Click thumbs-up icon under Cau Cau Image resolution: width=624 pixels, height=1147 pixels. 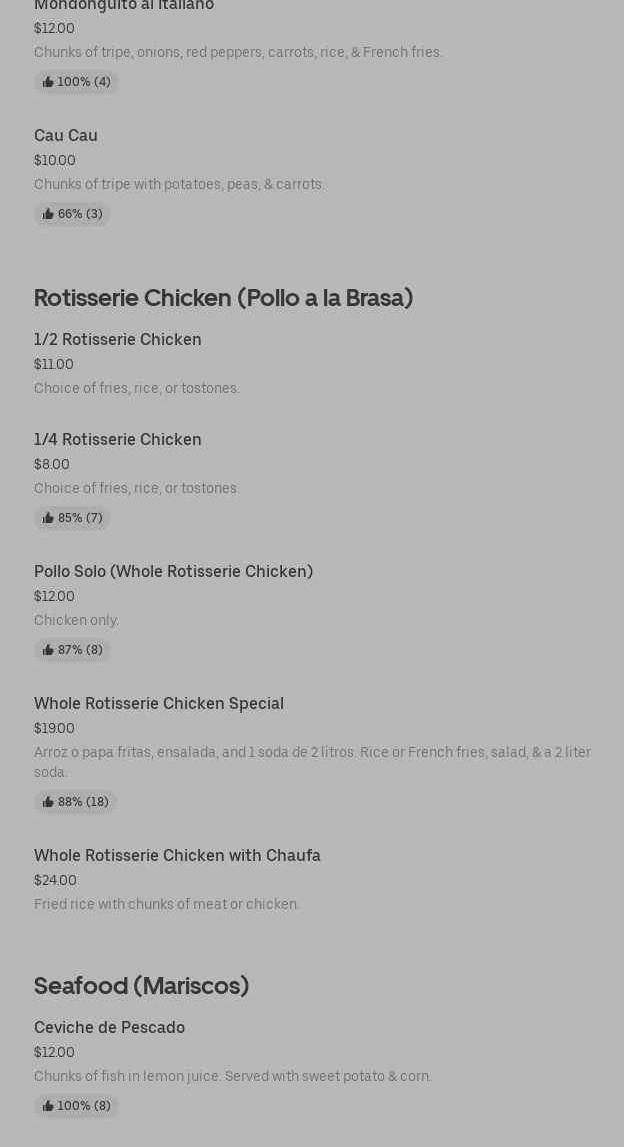(48, 214)
